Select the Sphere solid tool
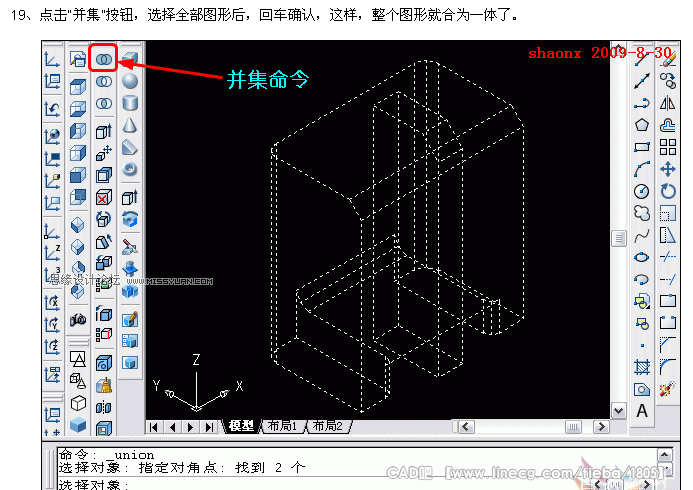 129,81
